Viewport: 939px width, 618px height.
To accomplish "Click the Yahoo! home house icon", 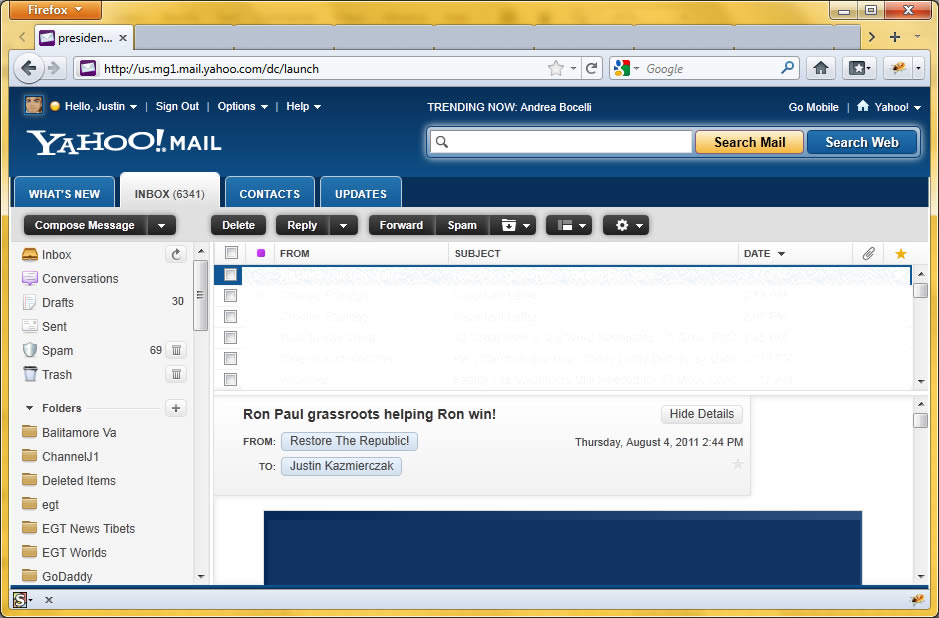I will tap(862, 106).
